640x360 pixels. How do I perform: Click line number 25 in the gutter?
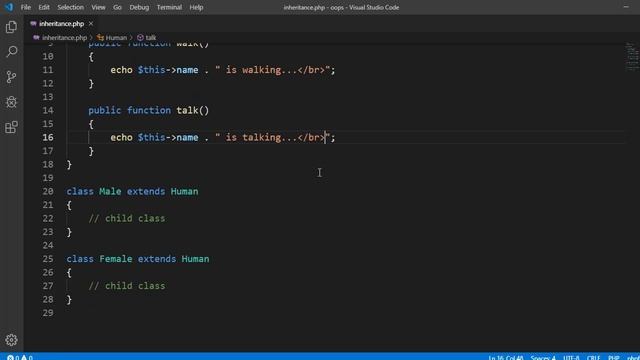pyautogui.click(x=48, y=259)
